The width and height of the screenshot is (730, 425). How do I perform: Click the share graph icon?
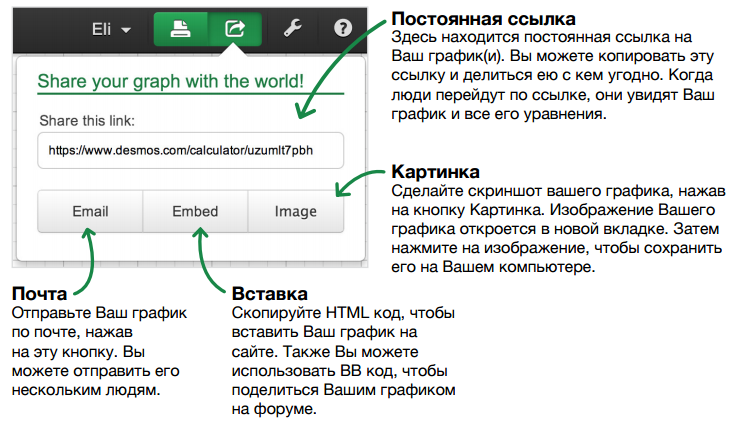click(x=235, y=29)
